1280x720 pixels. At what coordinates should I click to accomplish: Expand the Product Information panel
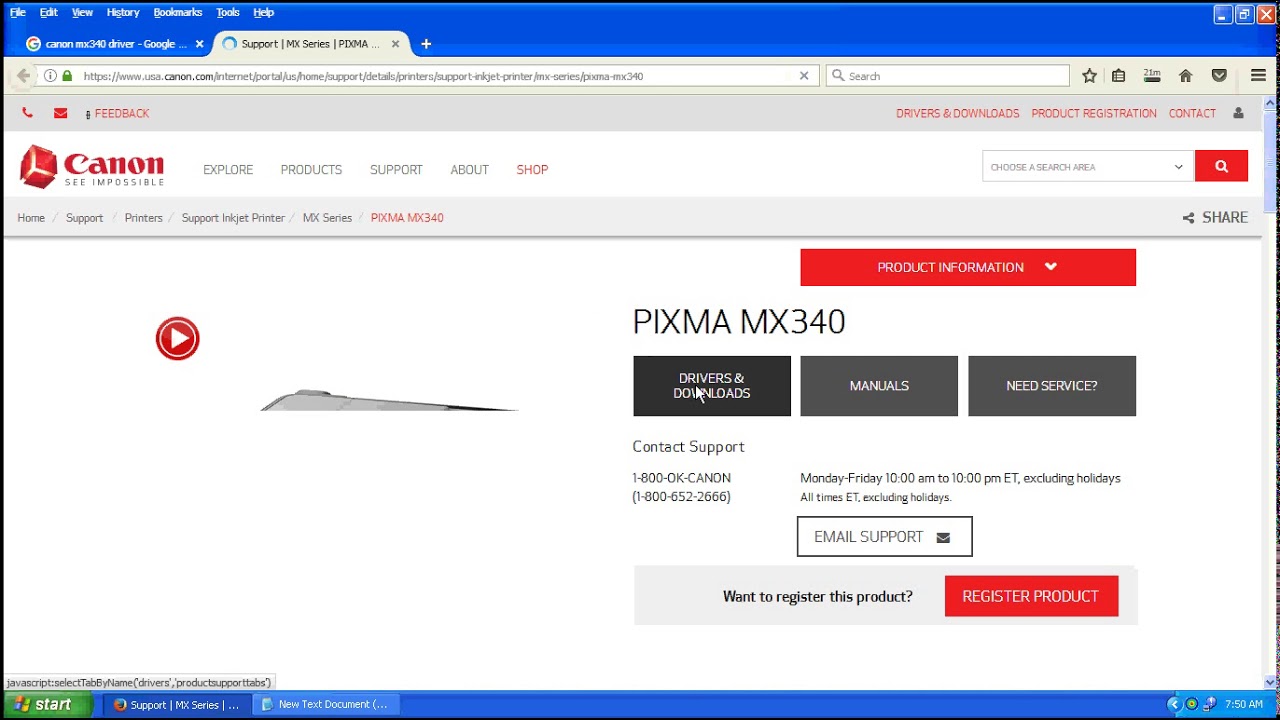[968, 267]
